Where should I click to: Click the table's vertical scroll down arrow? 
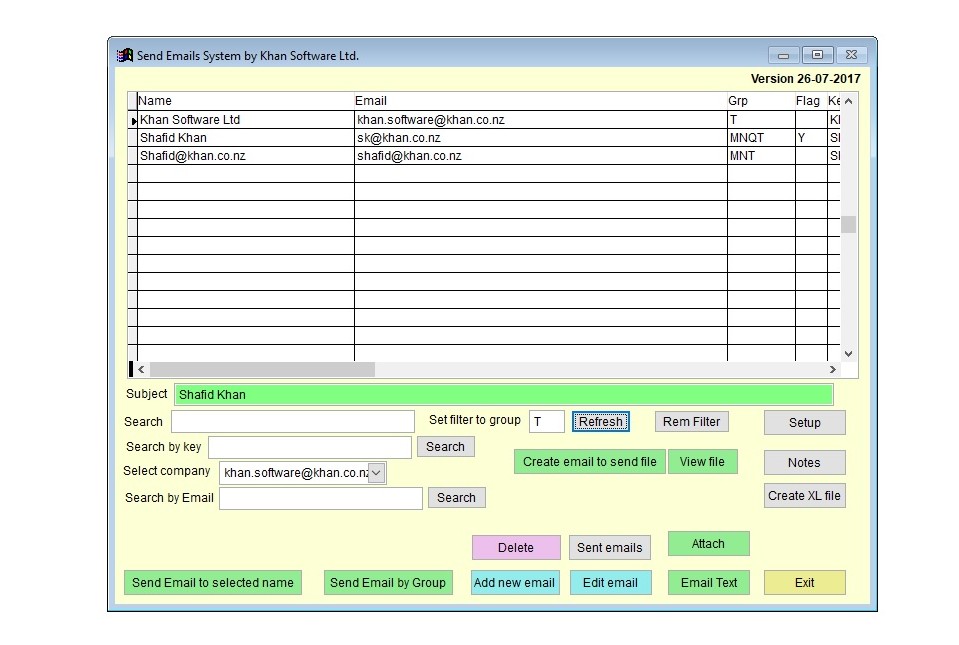click(848, 353)
